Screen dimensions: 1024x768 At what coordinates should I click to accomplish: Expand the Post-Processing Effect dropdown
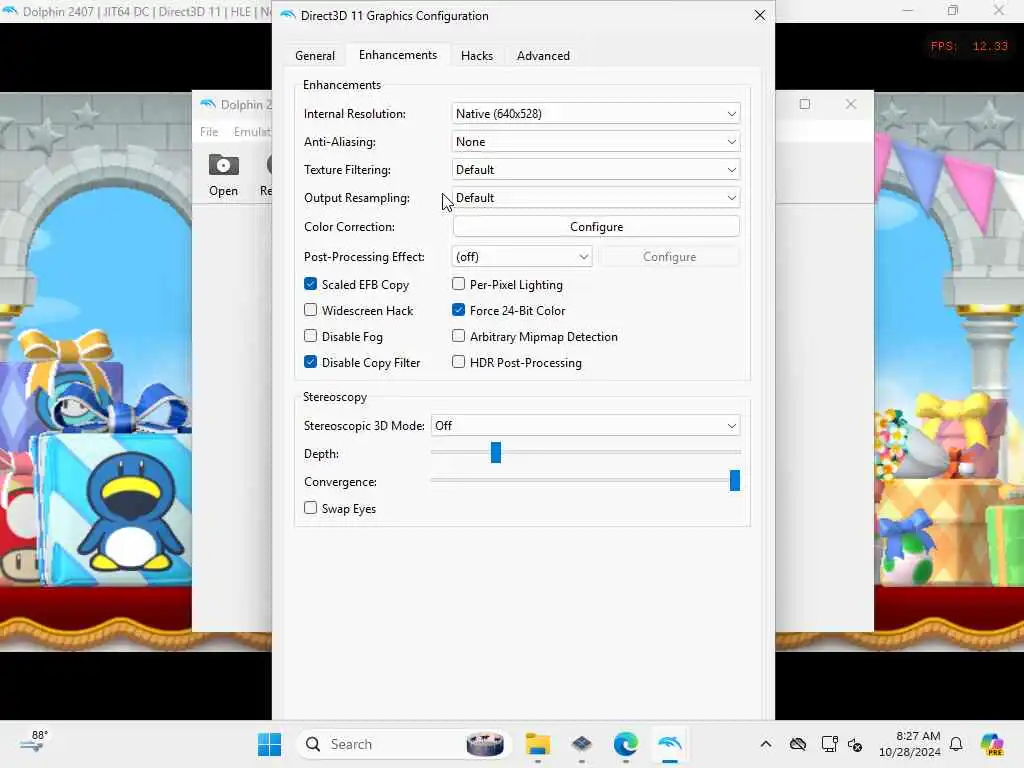[x=522, y=257]
